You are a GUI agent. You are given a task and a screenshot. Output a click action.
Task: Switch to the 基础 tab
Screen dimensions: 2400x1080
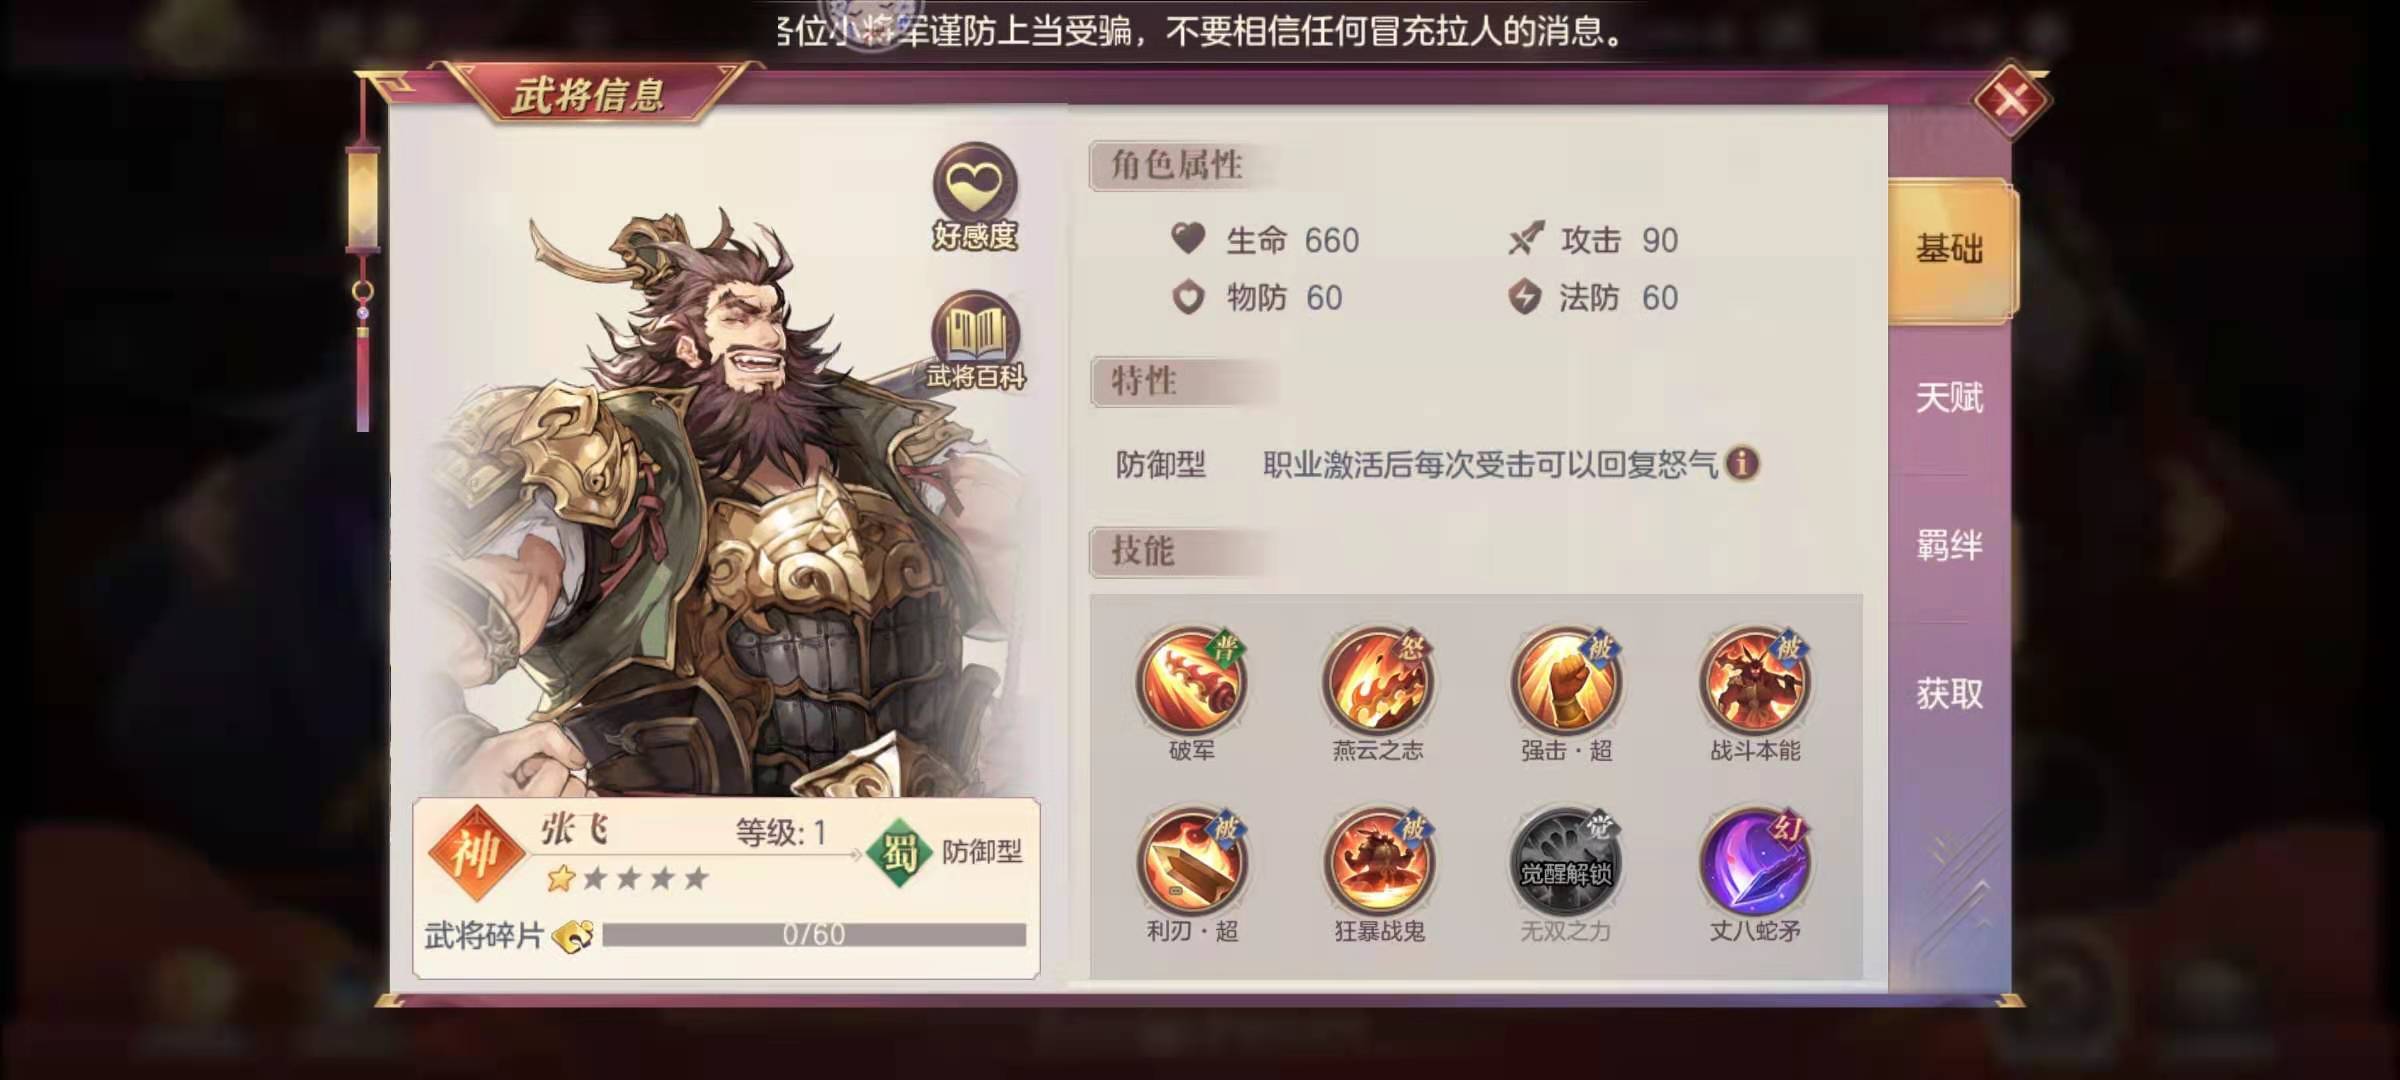(x=1950, y=250)
